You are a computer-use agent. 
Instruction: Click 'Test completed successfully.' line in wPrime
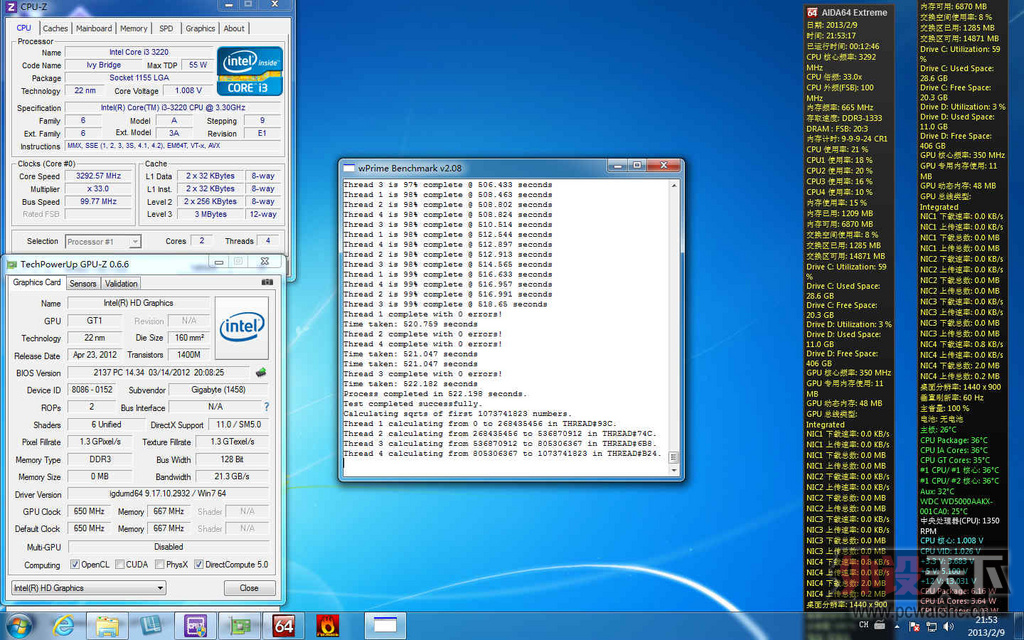tap(411, 404)
